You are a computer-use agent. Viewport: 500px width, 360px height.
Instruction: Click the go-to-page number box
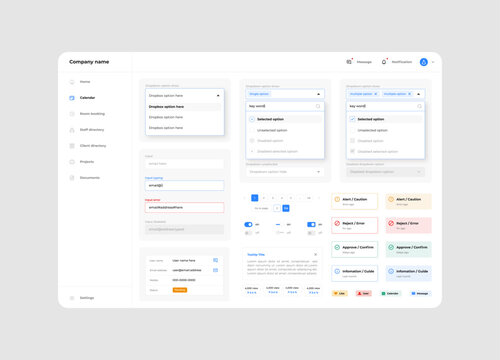click(277, 208)
